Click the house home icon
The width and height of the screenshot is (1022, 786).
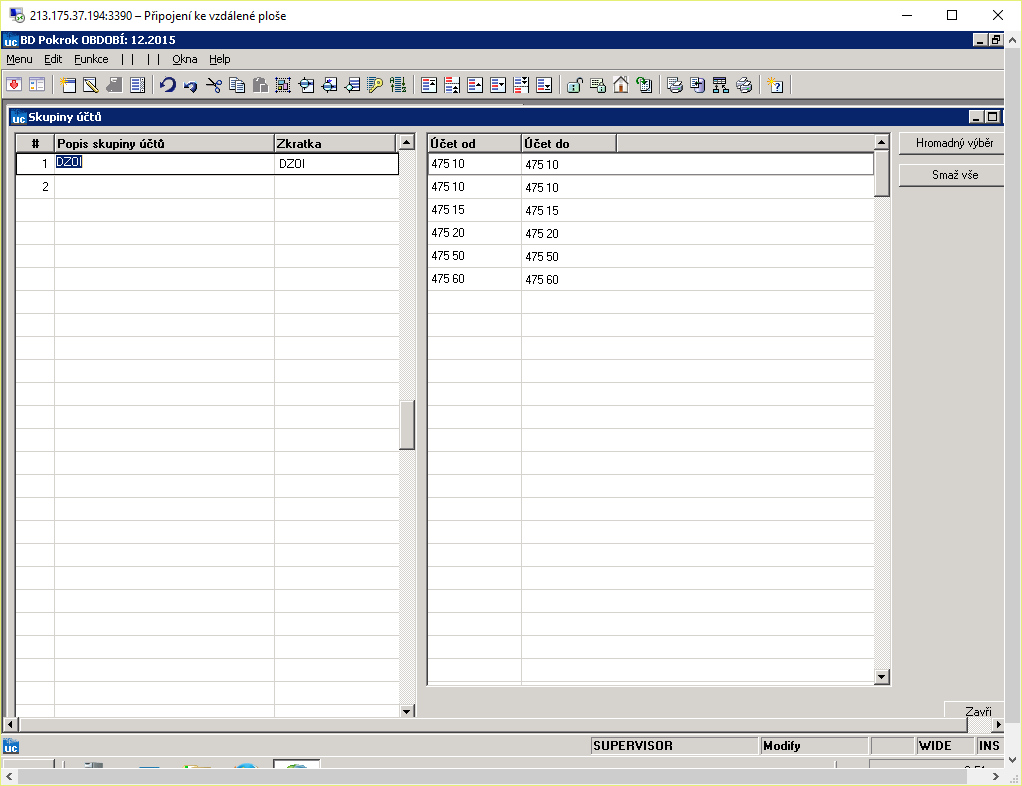pos(620,85)
